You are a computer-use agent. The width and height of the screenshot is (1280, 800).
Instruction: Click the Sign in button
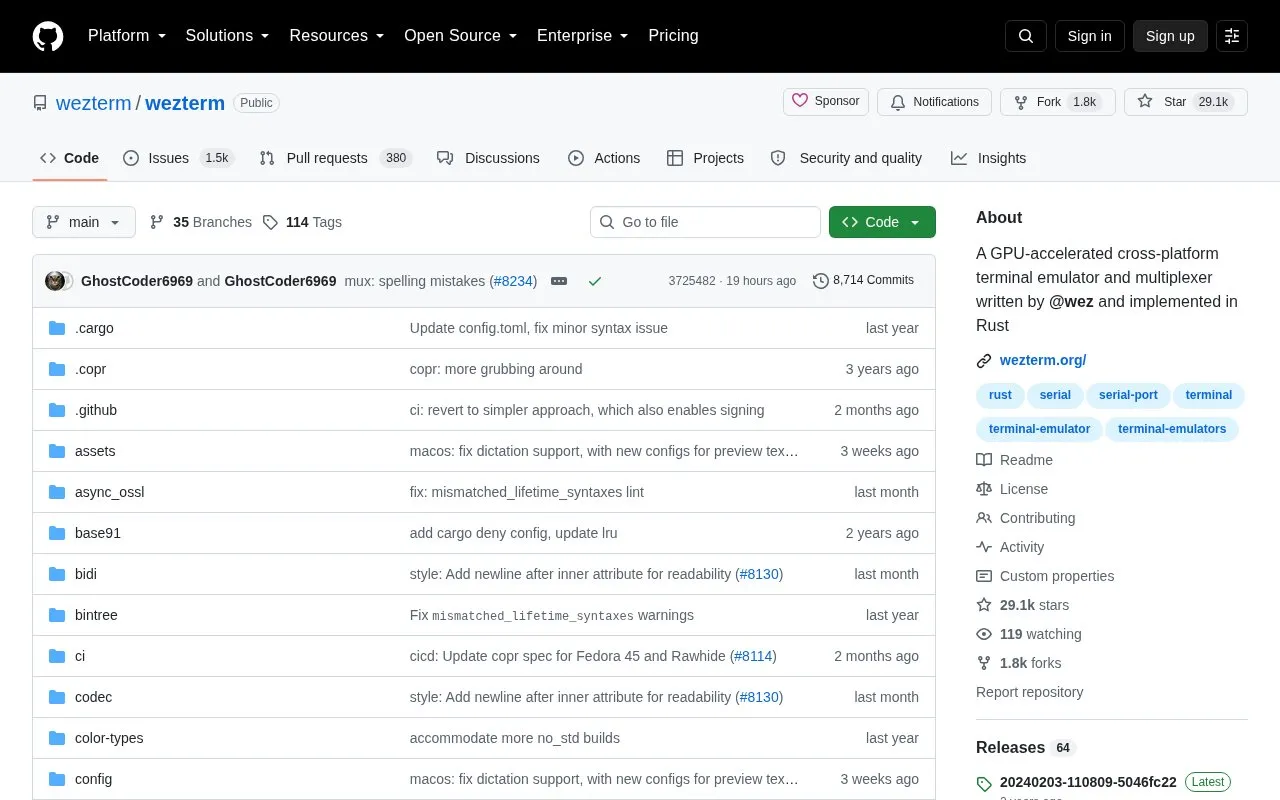pos(1089,36)
